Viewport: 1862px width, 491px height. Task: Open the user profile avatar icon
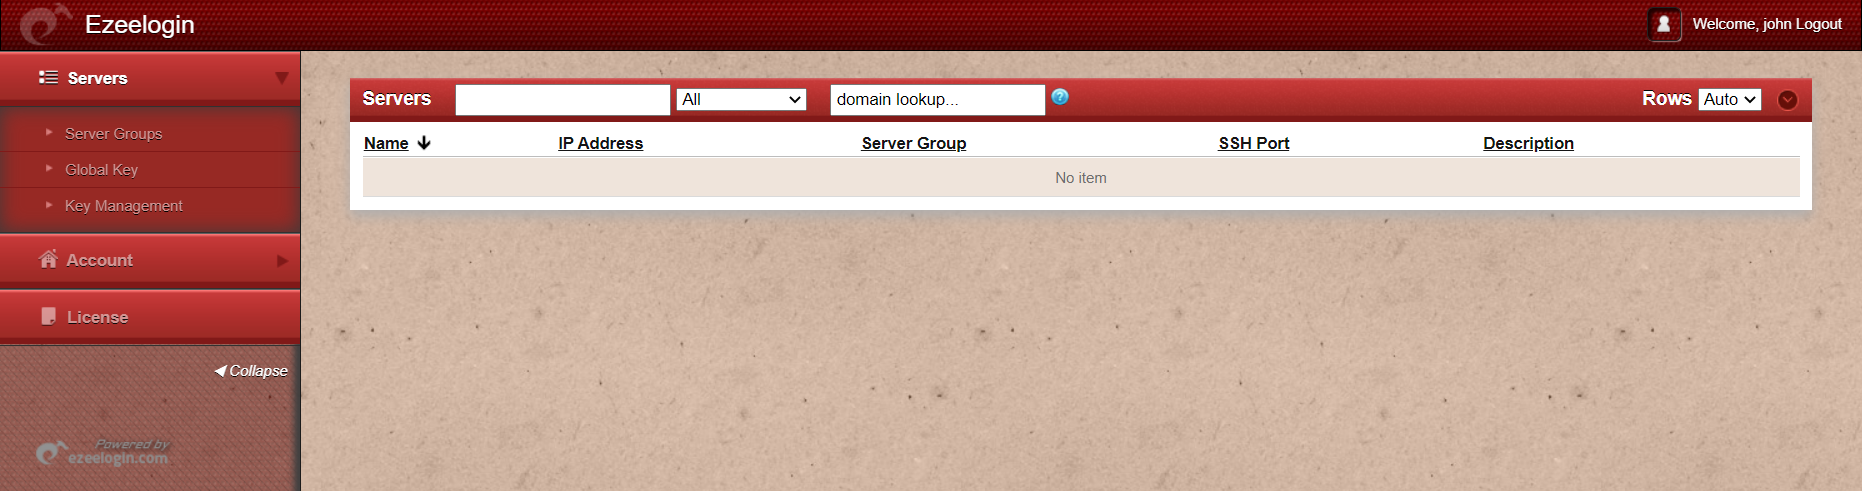1664,24
